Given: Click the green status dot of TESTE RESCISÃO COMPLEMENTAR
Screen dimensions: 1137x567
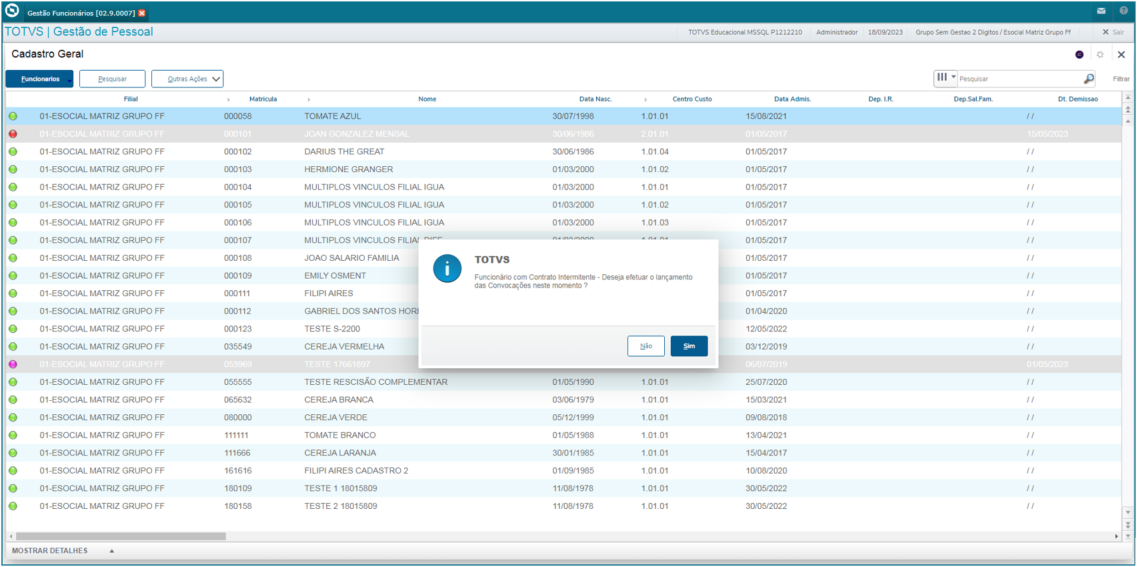Looking at the screenshot, I should pyautogui.click(x=13, y=382).
